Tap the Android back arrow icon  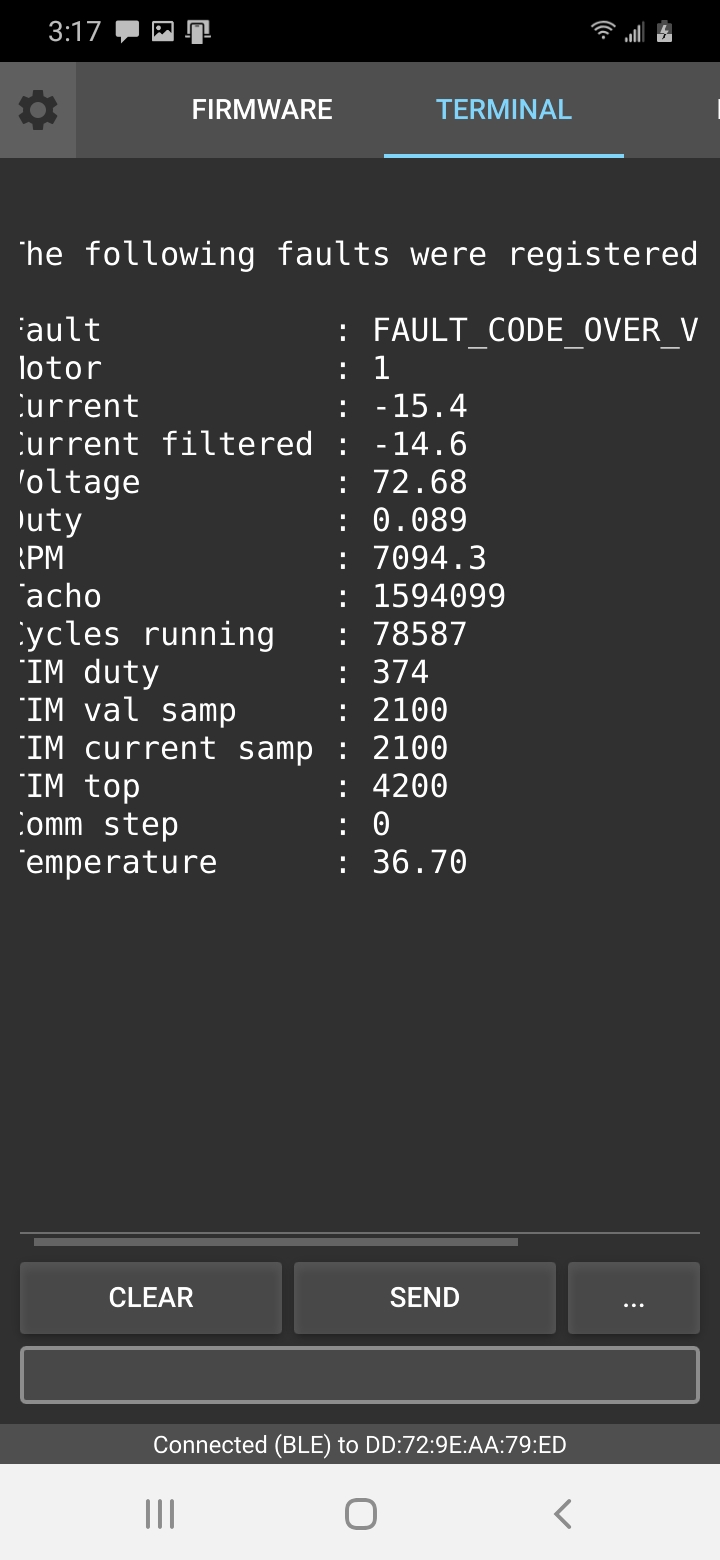point(562,1513)
